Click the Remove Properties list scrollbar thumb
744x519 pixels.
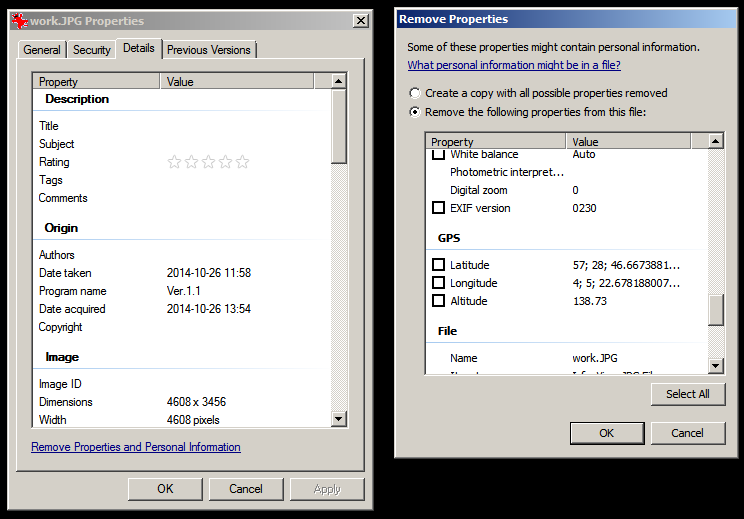[x=716, y=310]
